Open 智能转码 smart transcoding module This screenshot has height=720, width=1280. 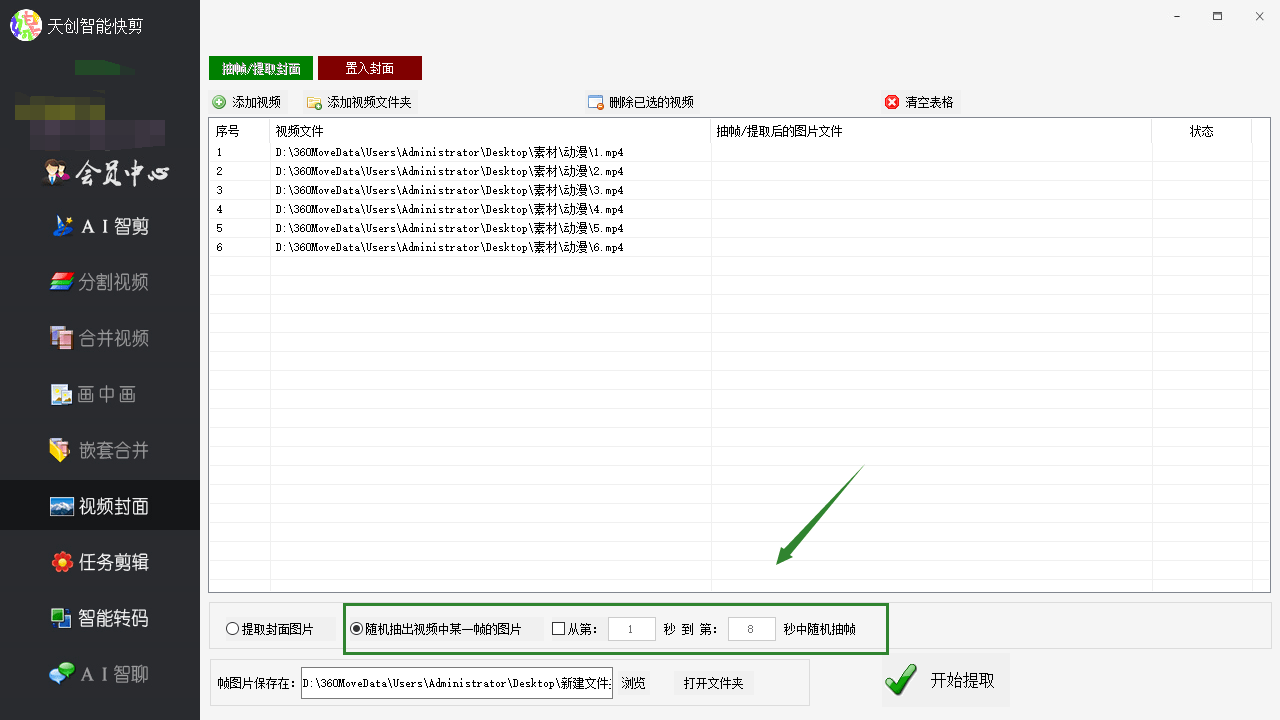(100, 618)
